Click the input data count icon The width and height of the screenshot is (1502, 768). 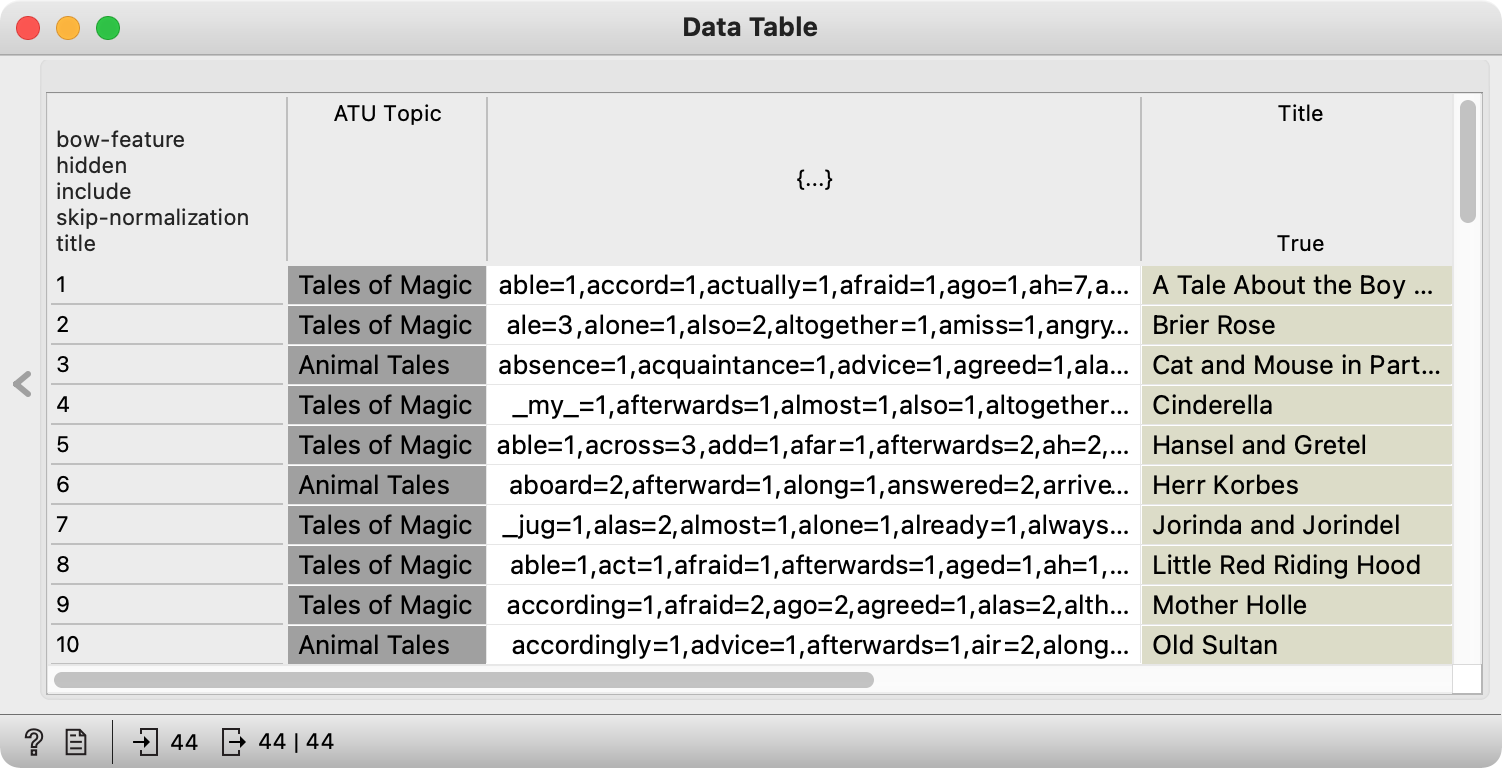(x=146, y=742)
